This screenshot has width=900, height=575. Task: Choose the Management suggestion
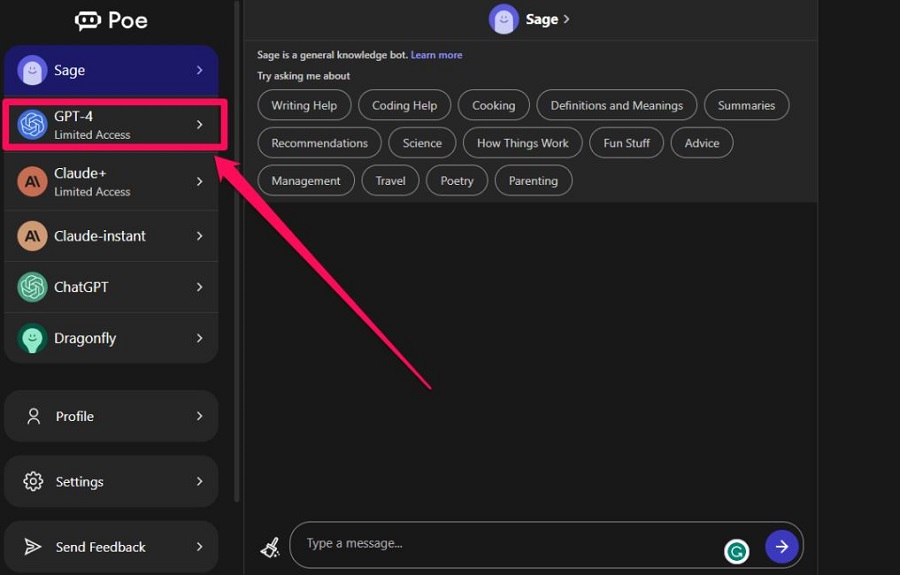pos(306,181)
